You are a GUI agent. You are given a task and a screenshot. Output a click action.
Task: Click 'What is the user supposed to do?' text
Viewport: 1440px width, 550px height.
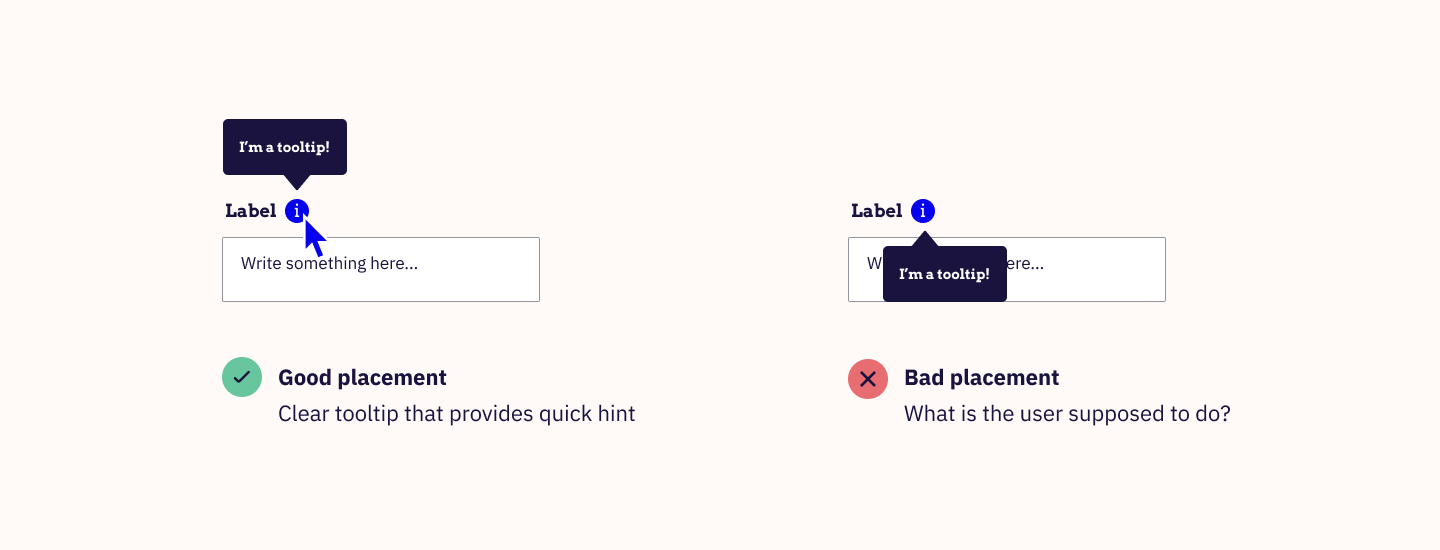(x=1067, y=414)
